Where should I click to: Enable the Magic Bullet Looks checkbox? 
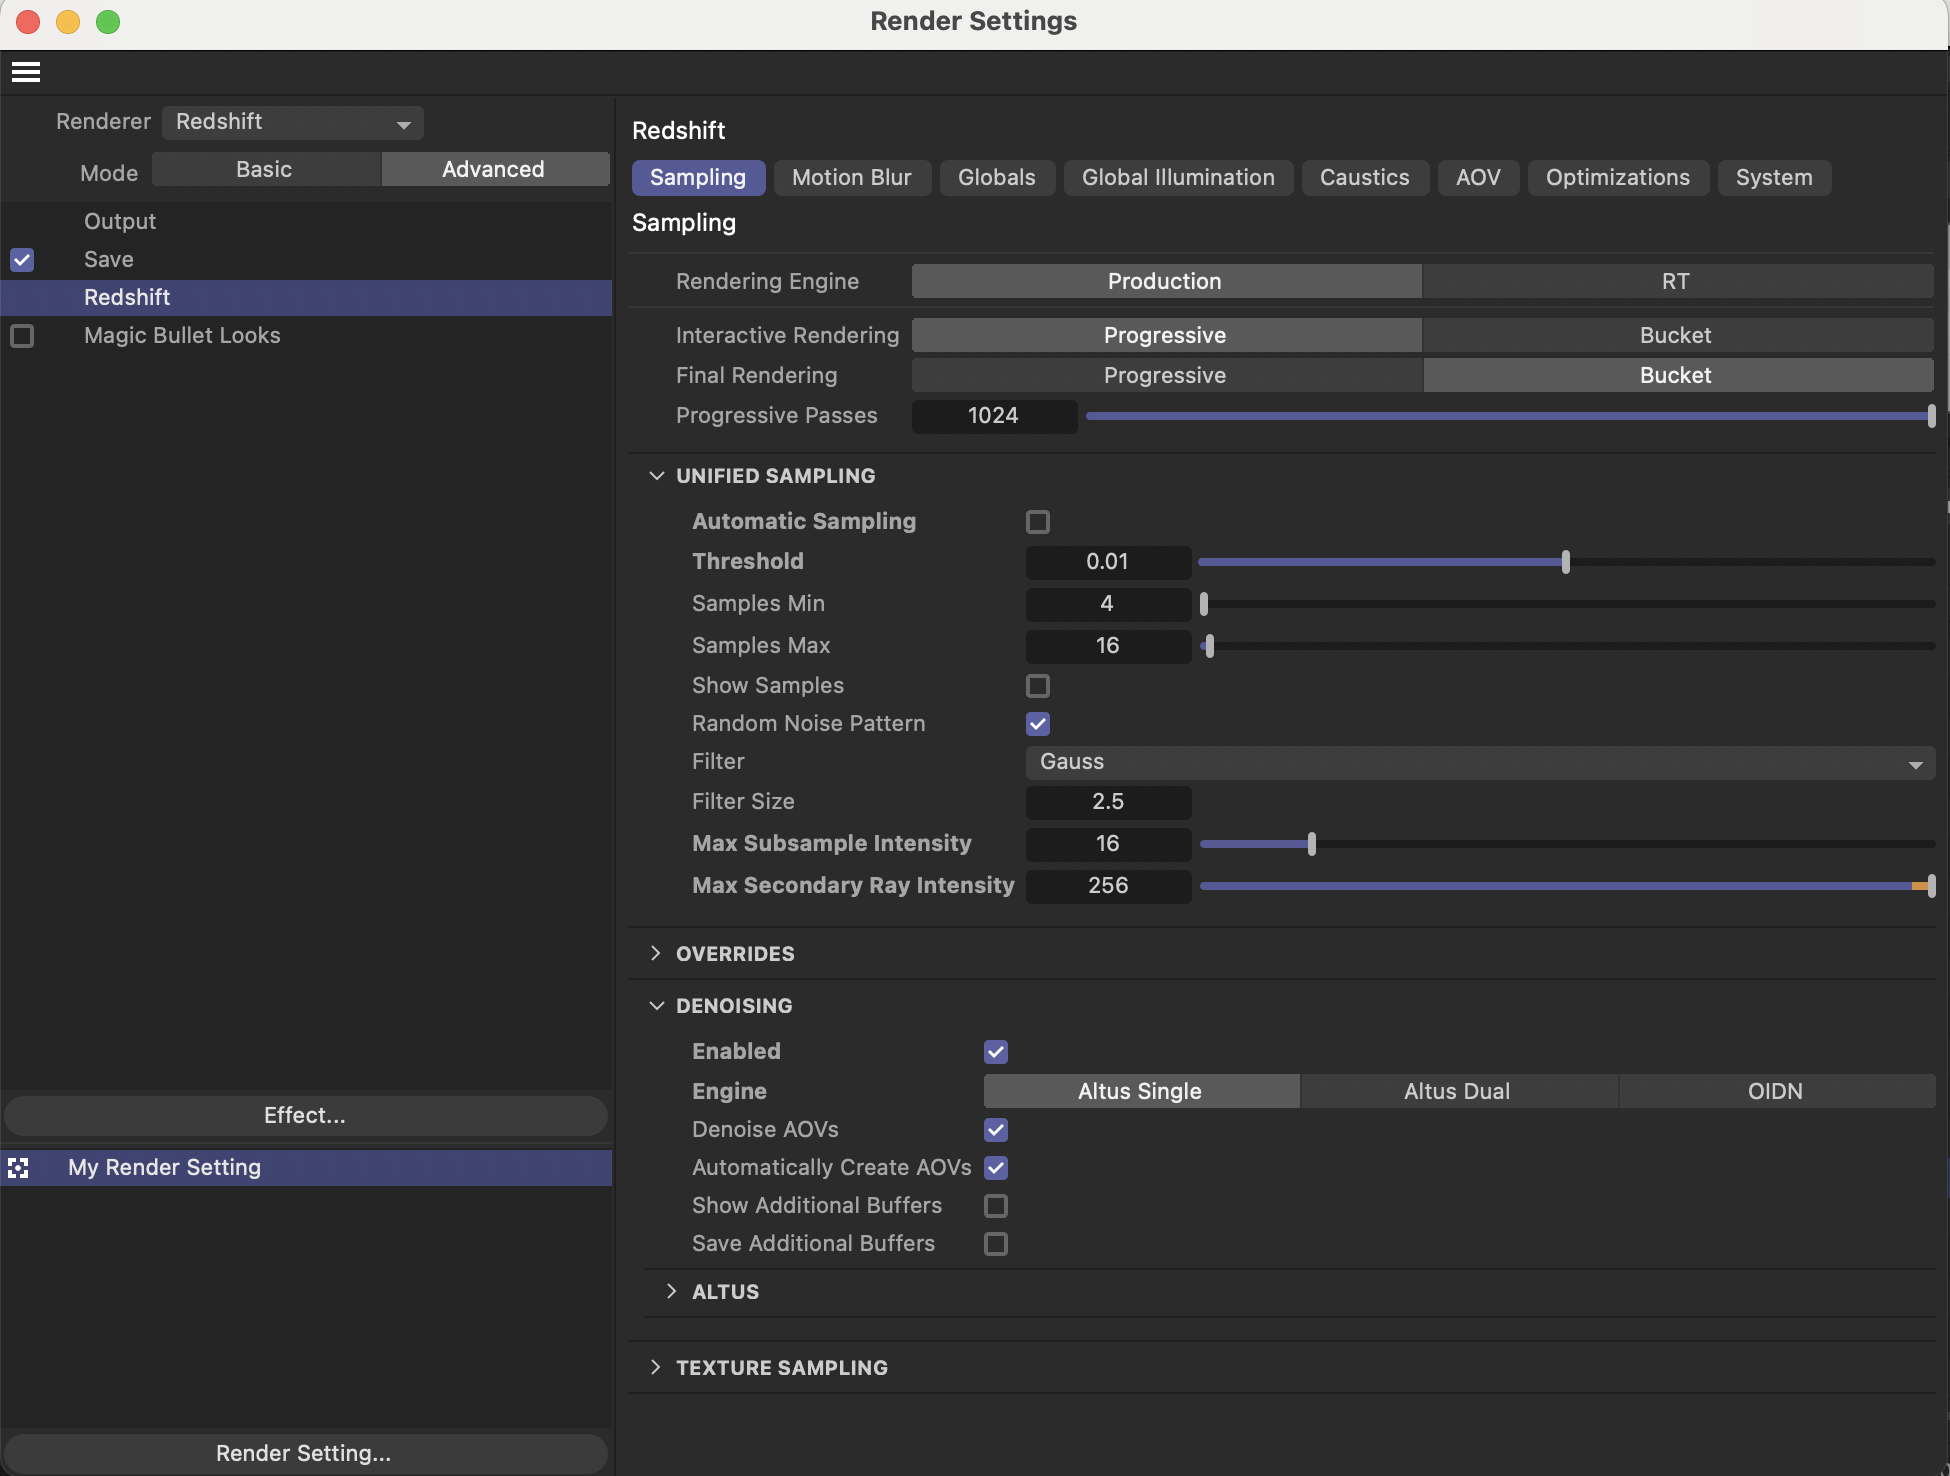pyautogui.click(x=22, y=336)
